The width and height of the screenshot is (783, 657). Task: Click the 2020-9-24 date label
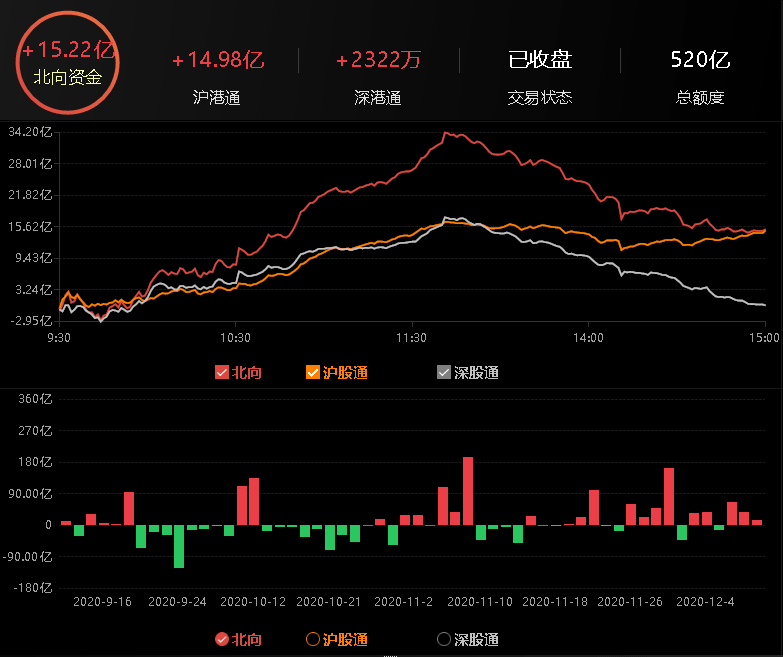[x=177, y=602]
